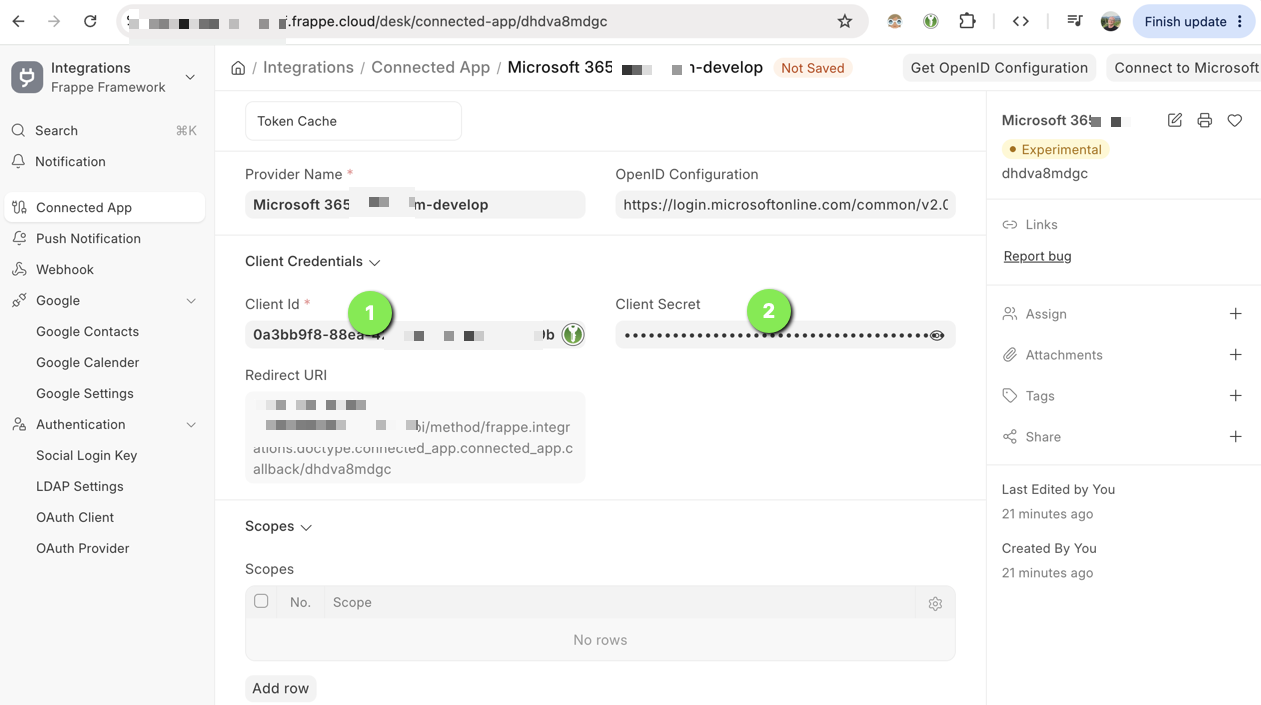Open Google Settings in sidebar
This screenshot has width=1261, height=705.
(x=85, y=394)
